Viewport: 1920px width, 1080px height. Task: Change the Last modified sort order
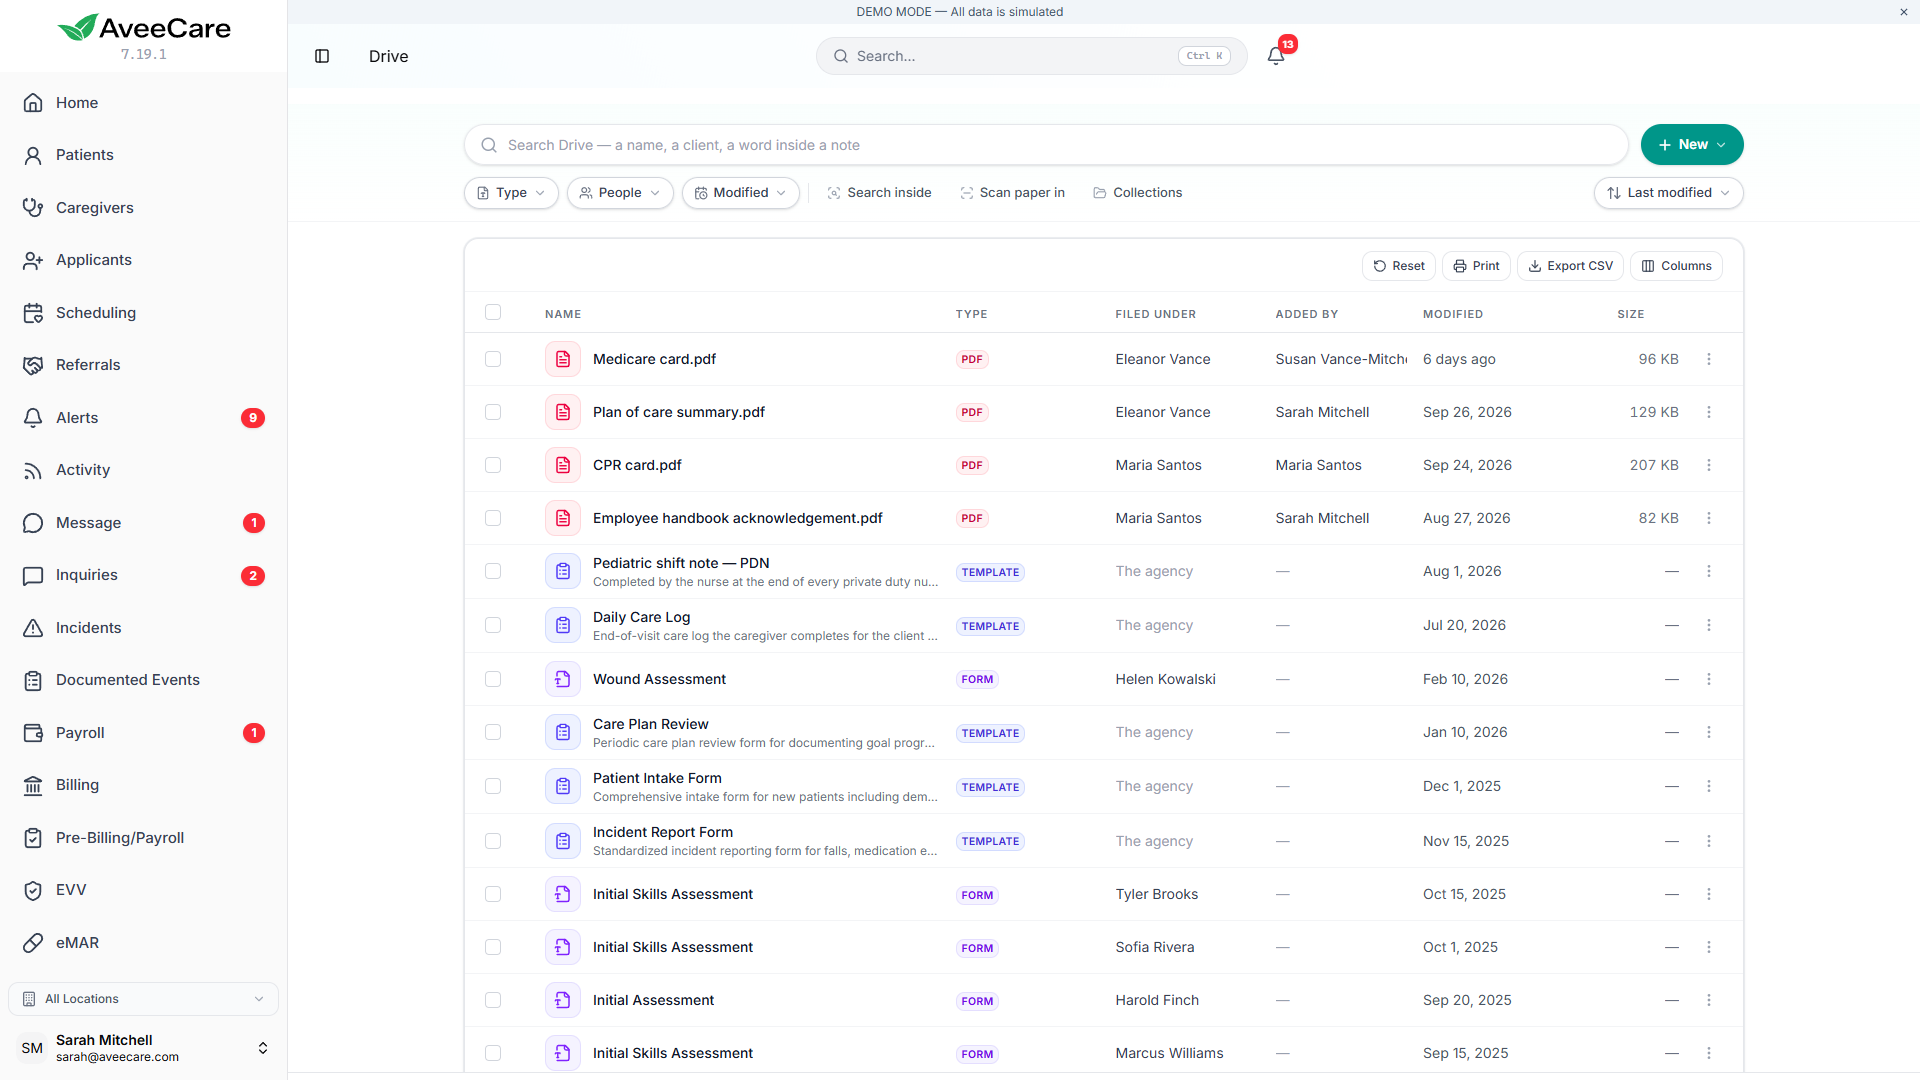pyautogui.click(x=1668, y=193)
